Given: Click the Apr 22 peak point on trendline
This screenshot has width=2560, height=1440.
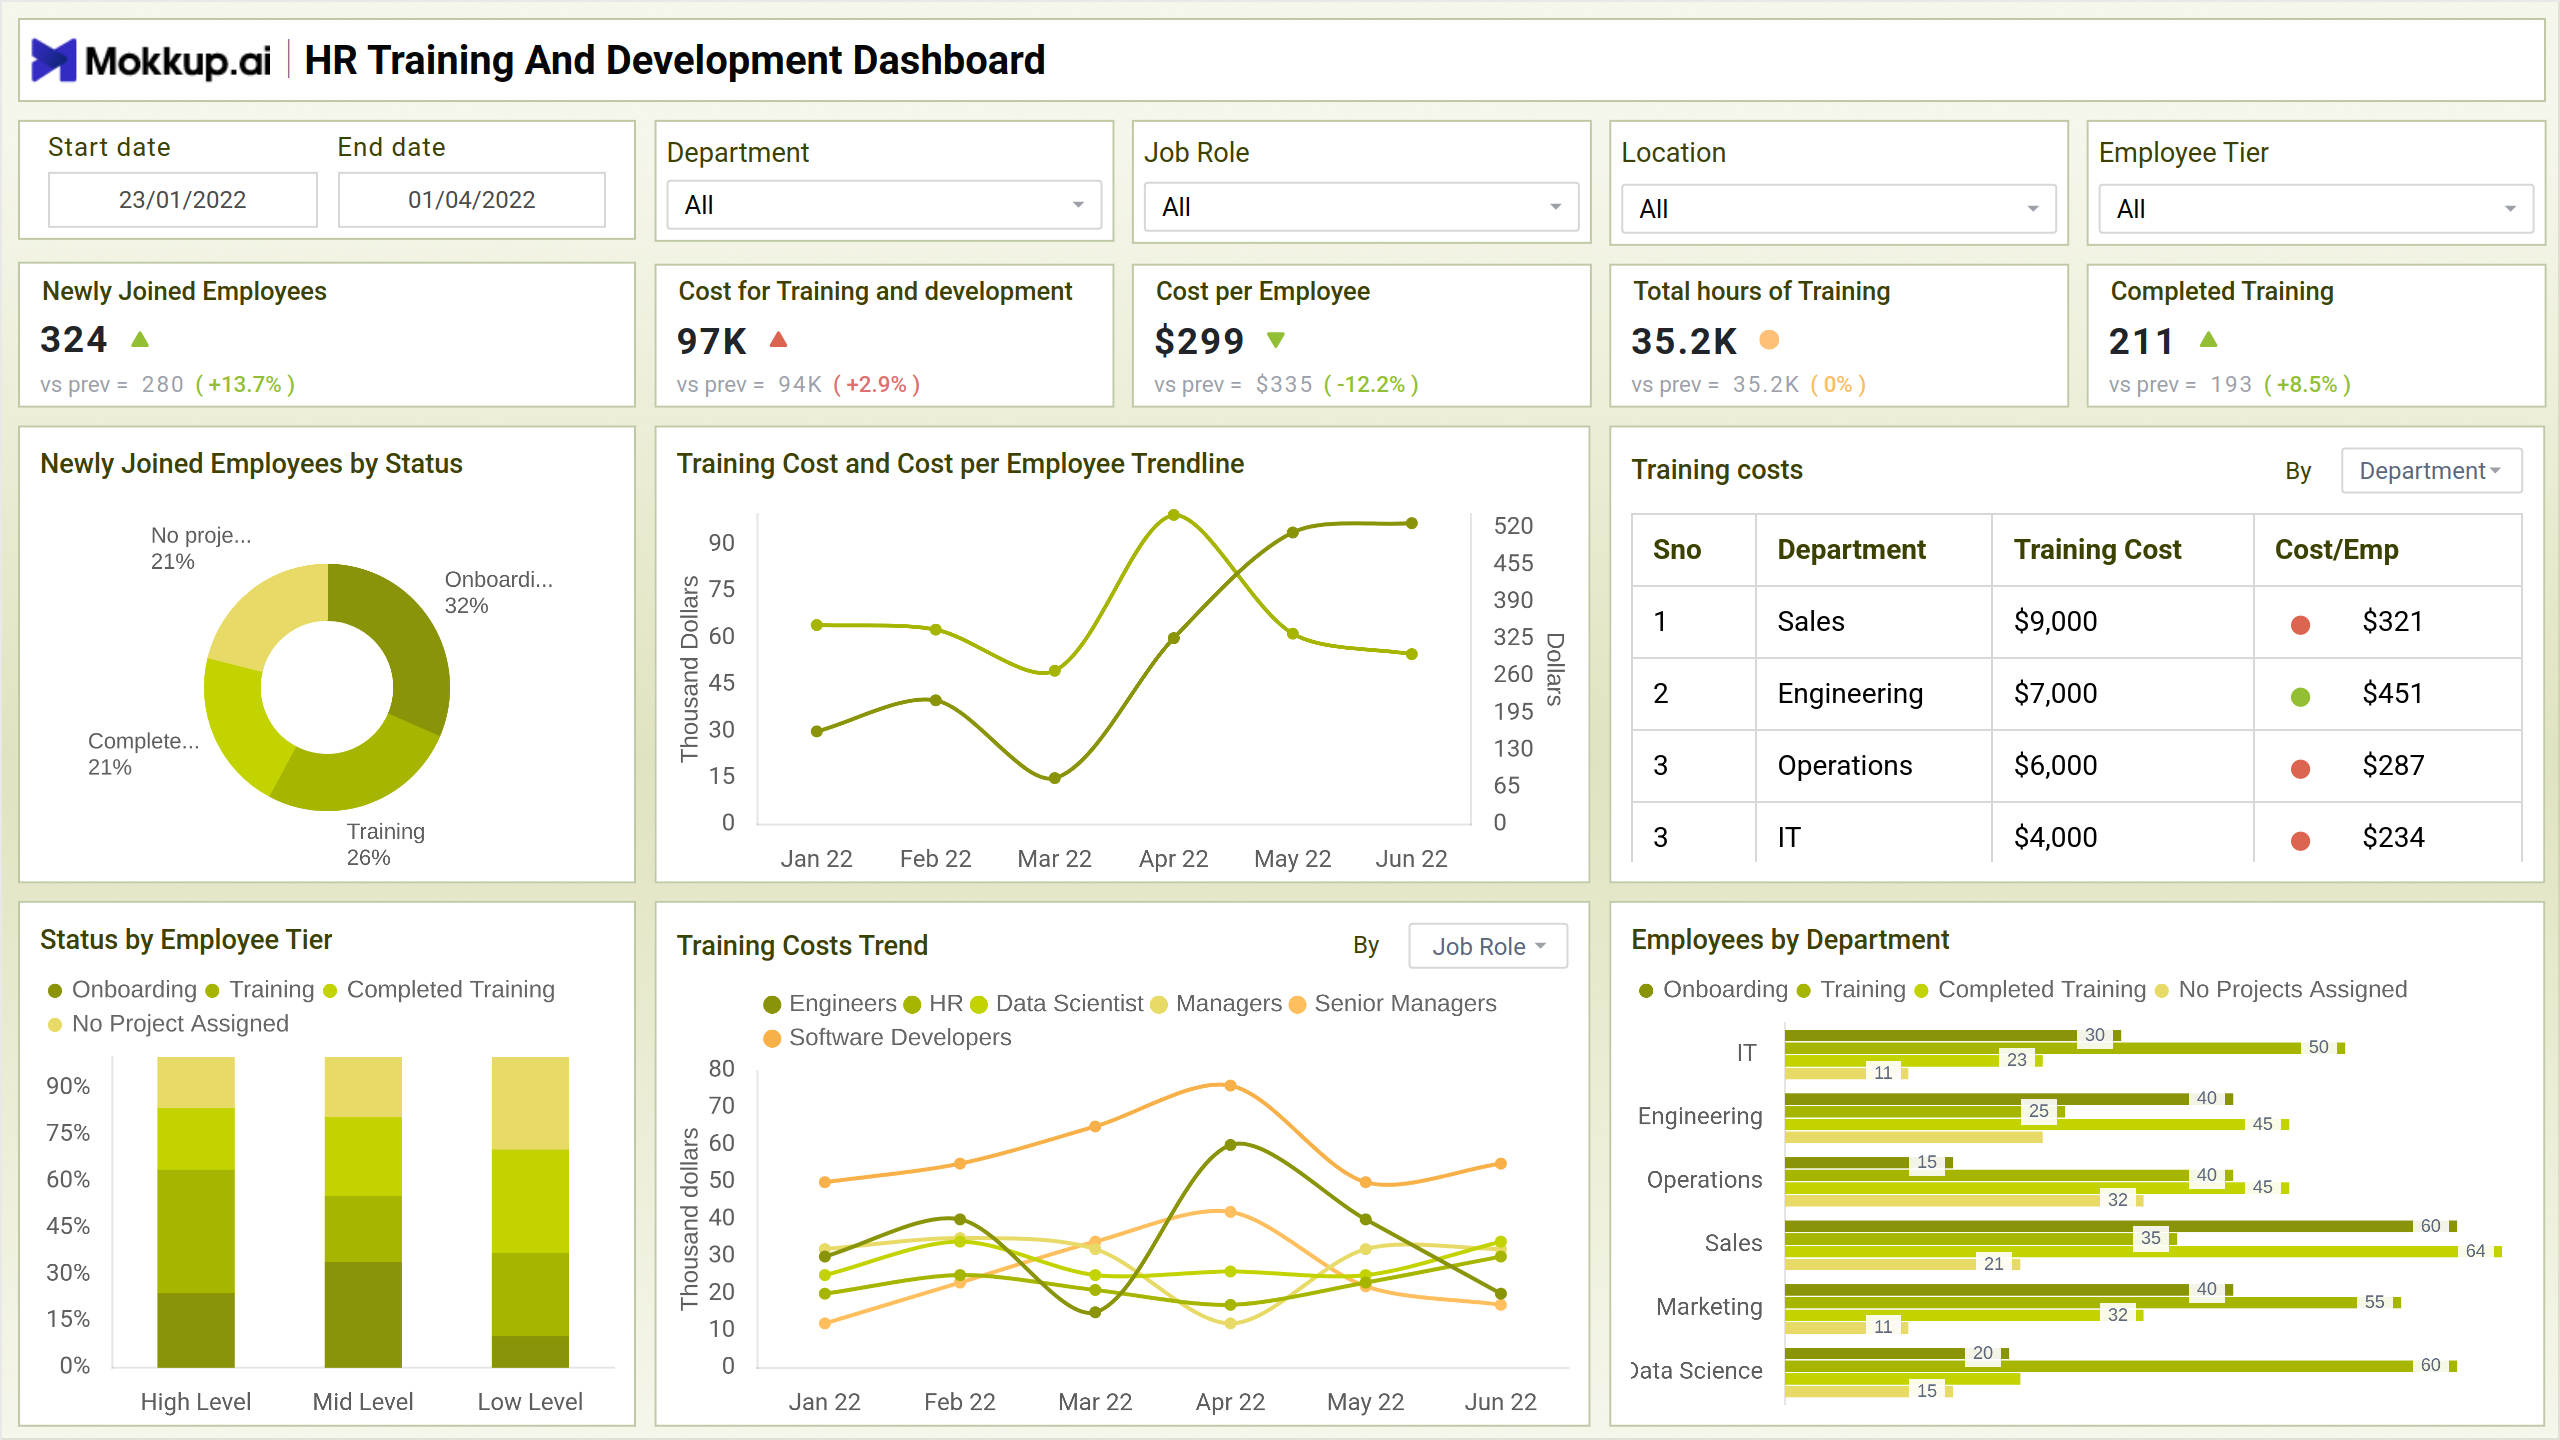Looking at the screenshot, I should (x=1174, y=516).
